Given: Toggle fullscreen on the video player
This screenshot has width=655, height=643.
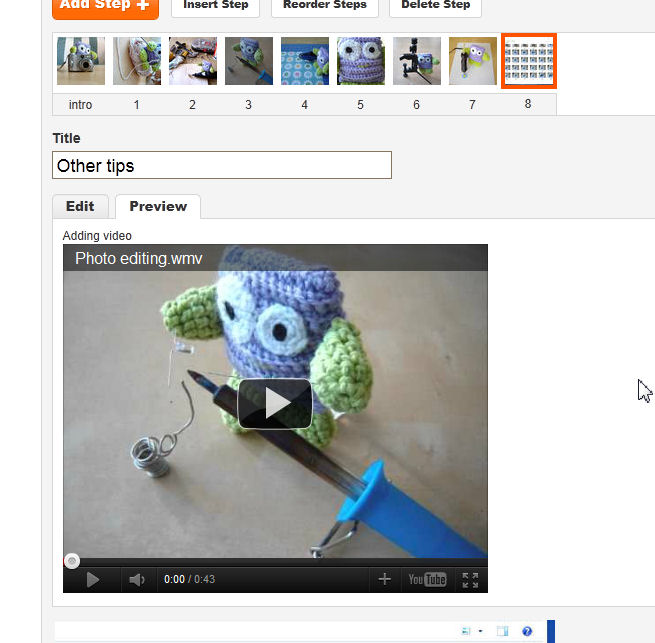Looking at the screenshot, I should 470,580.
